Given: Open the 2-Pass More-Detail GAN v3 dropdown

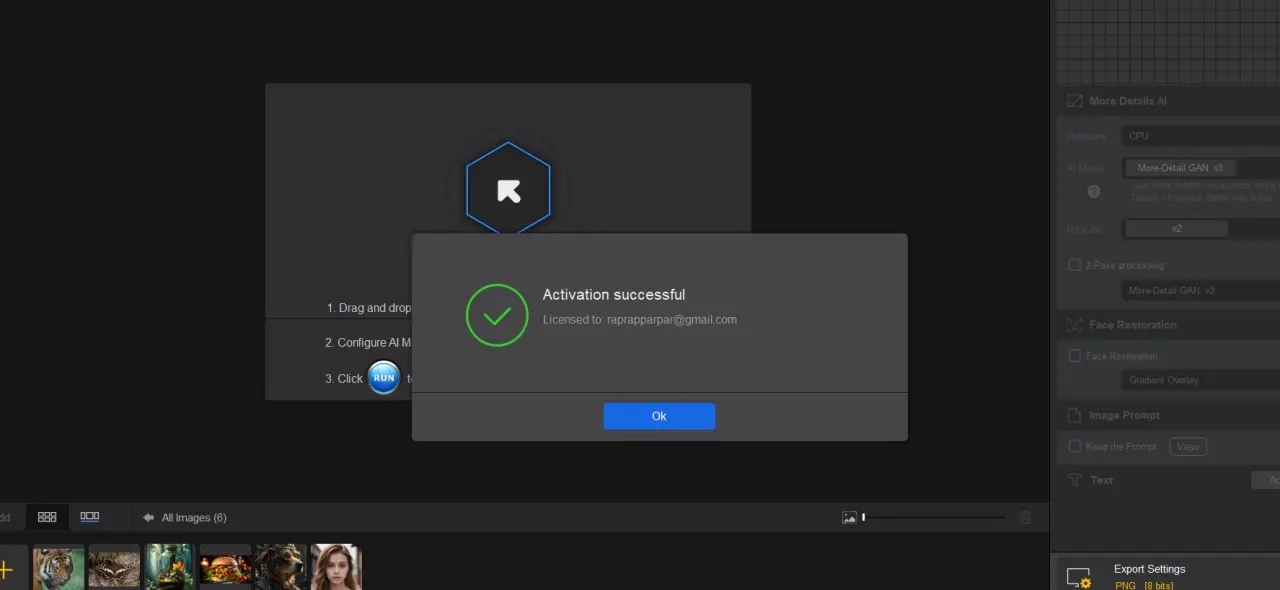Looking at the screenshot, I should tap(1200, 291).
